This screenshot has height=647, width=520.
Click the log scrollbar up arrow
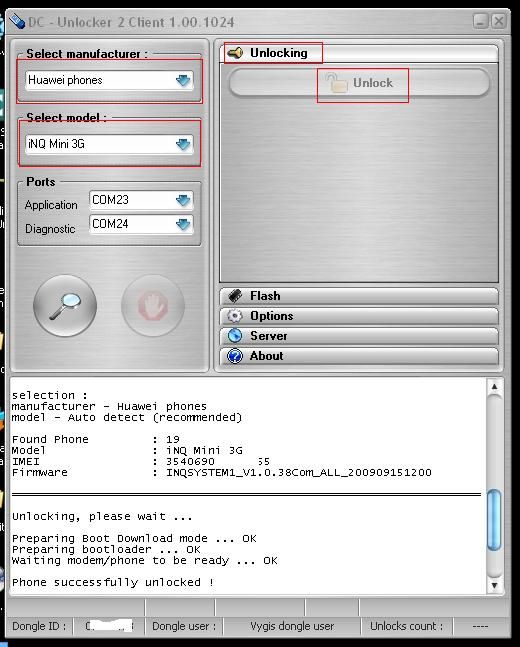494,387
